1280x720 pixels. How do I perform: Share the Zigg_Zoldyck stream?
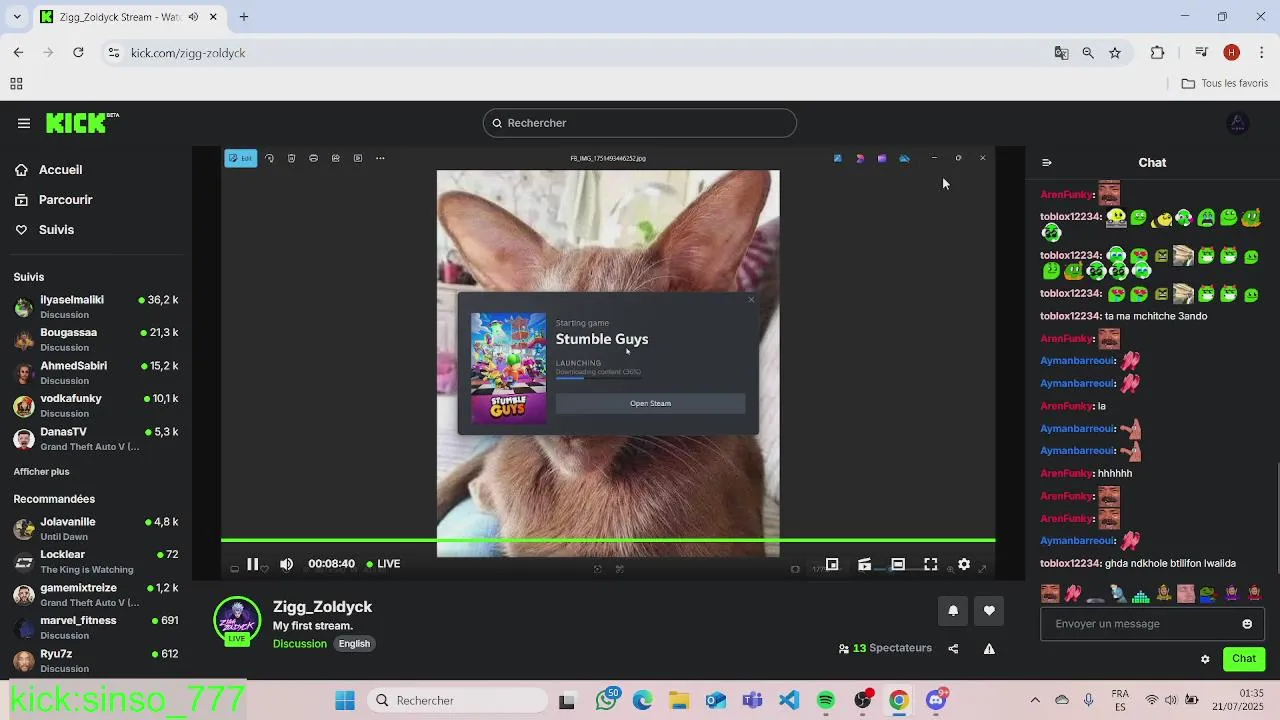coord(953,648)
